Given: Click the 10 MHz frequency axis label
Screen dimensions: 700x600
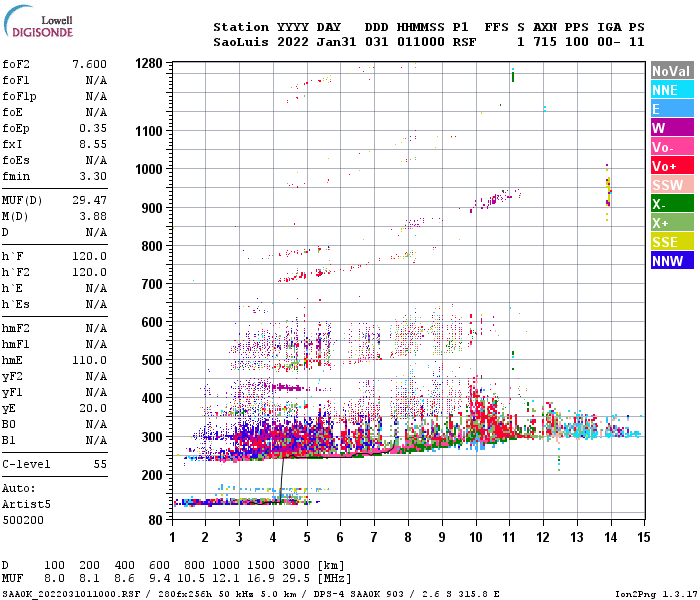Looking at the screenshot, I should tap(475, 537).
